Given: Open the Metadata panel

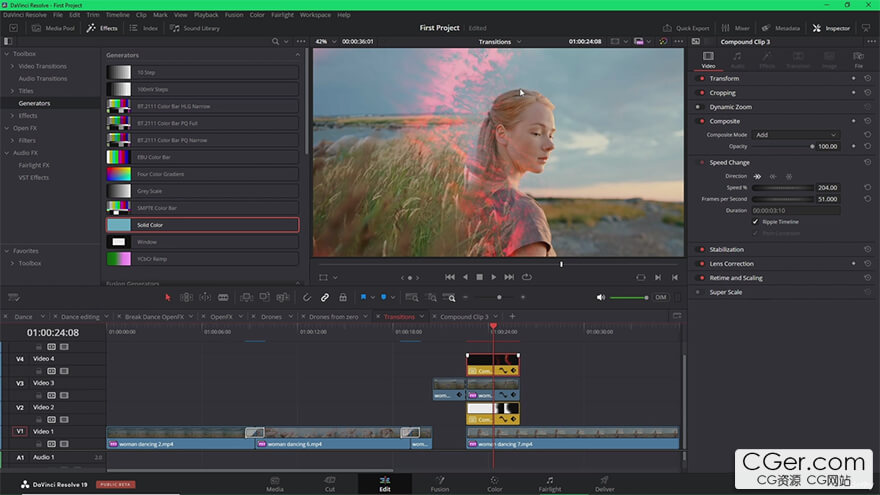Looking at the screenshot, I should point(781,28).
